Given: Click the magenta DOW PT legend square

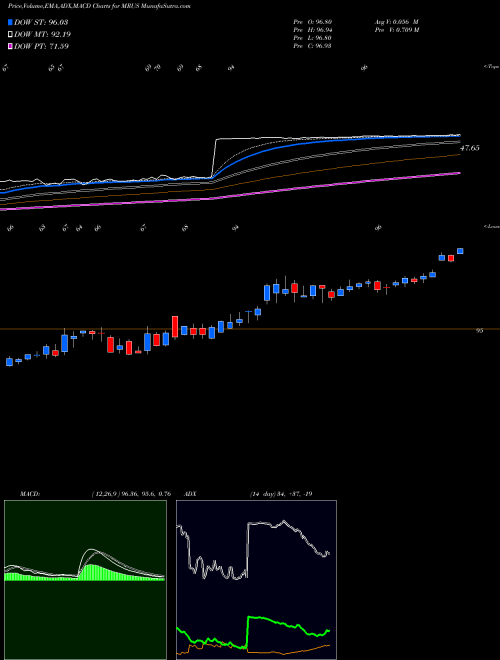Looking at the screenshot, I should tap(10, 46).
